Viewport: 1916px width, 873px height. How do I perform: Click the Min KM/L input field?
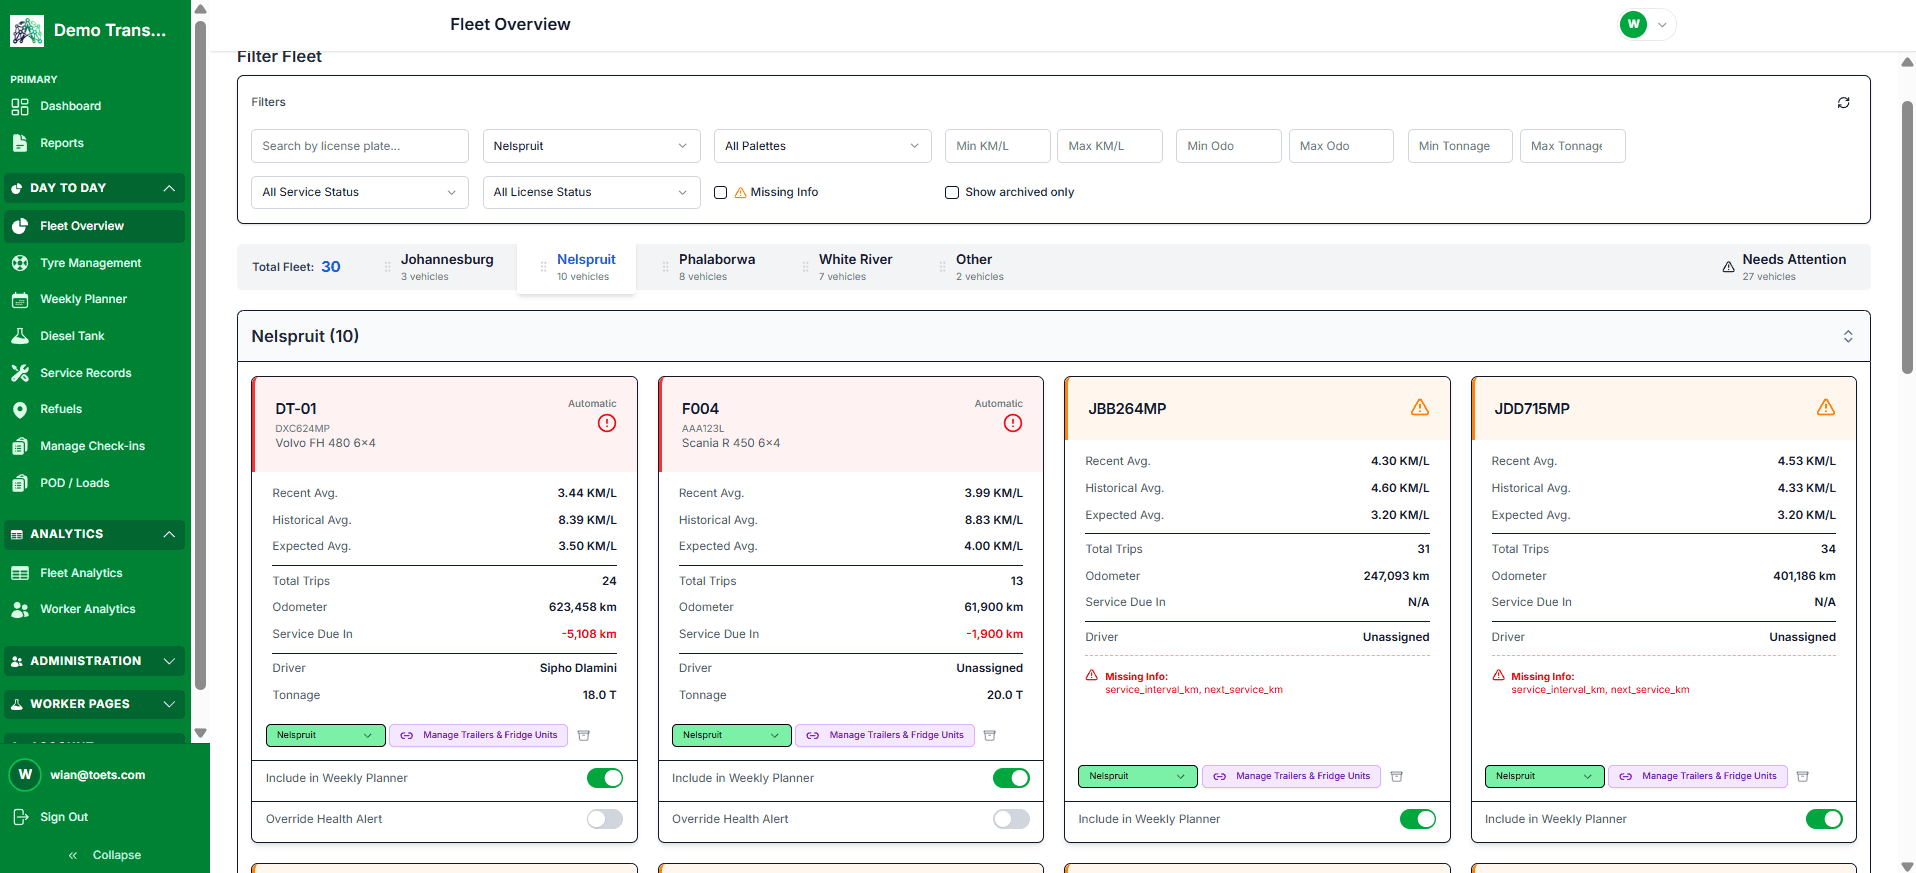point(998,146)
